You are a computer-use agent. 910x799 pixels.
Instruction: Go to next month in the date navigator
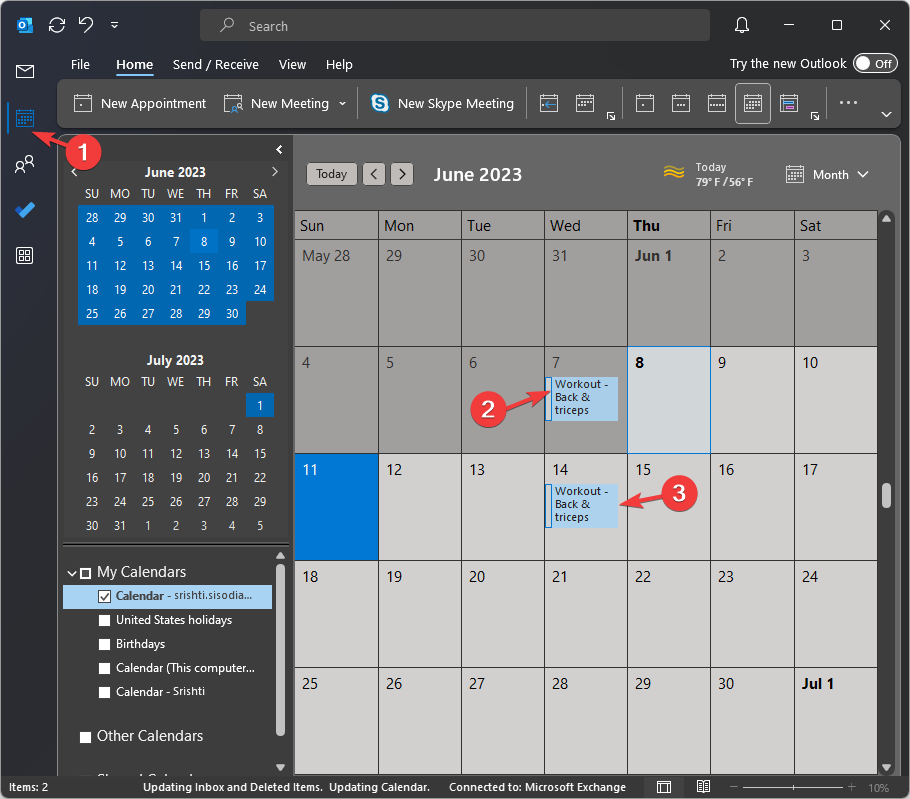(275, 172)
